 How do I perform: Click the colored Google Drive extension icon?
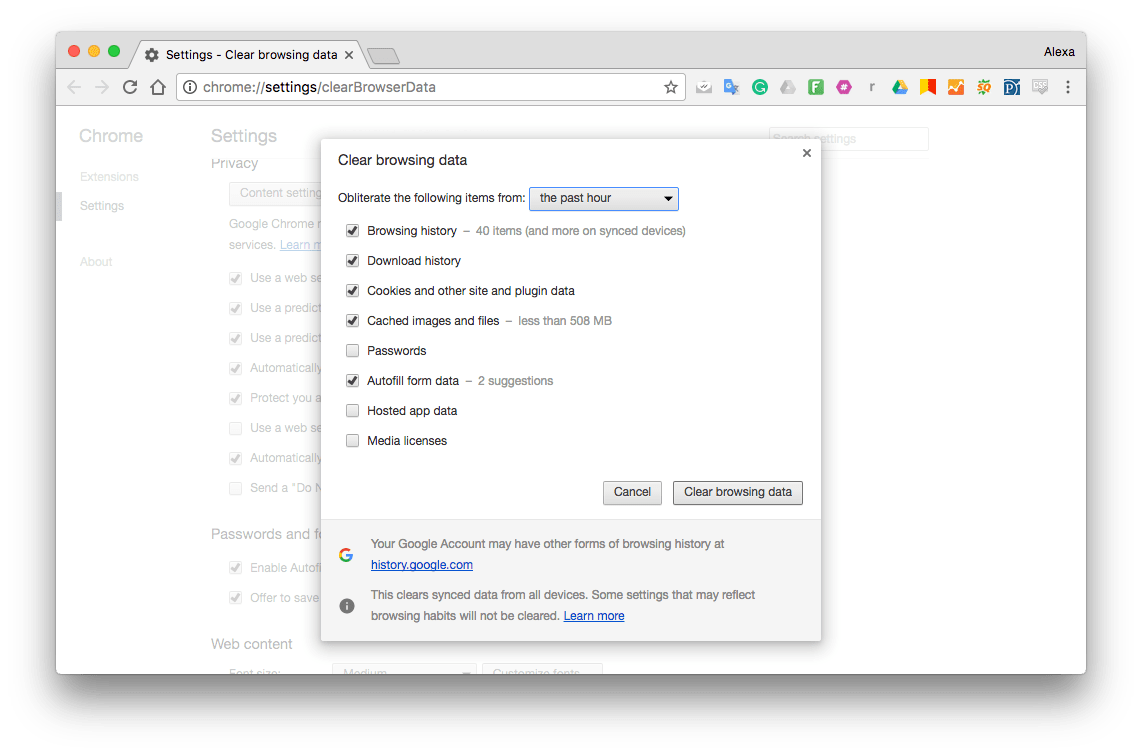pos(900,87)
